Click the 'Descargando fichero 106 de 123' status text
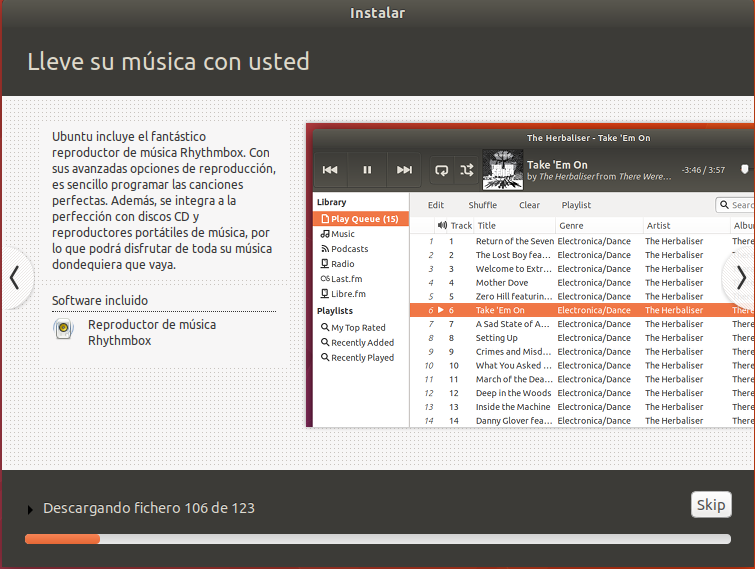The width and height of the screenshot is (755, 569). tap(149, 508)
